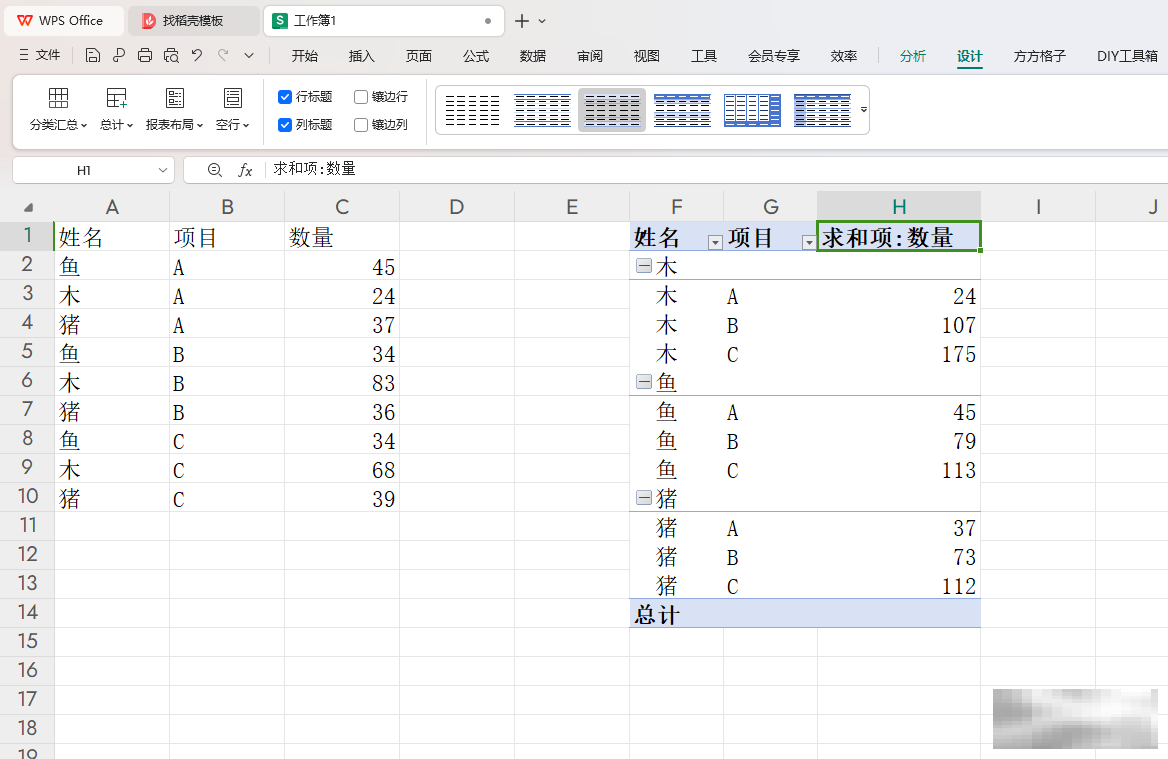
Task: Select the fifth blue-bordered pivot style thumbnail
Action: (x=752, y=110)
